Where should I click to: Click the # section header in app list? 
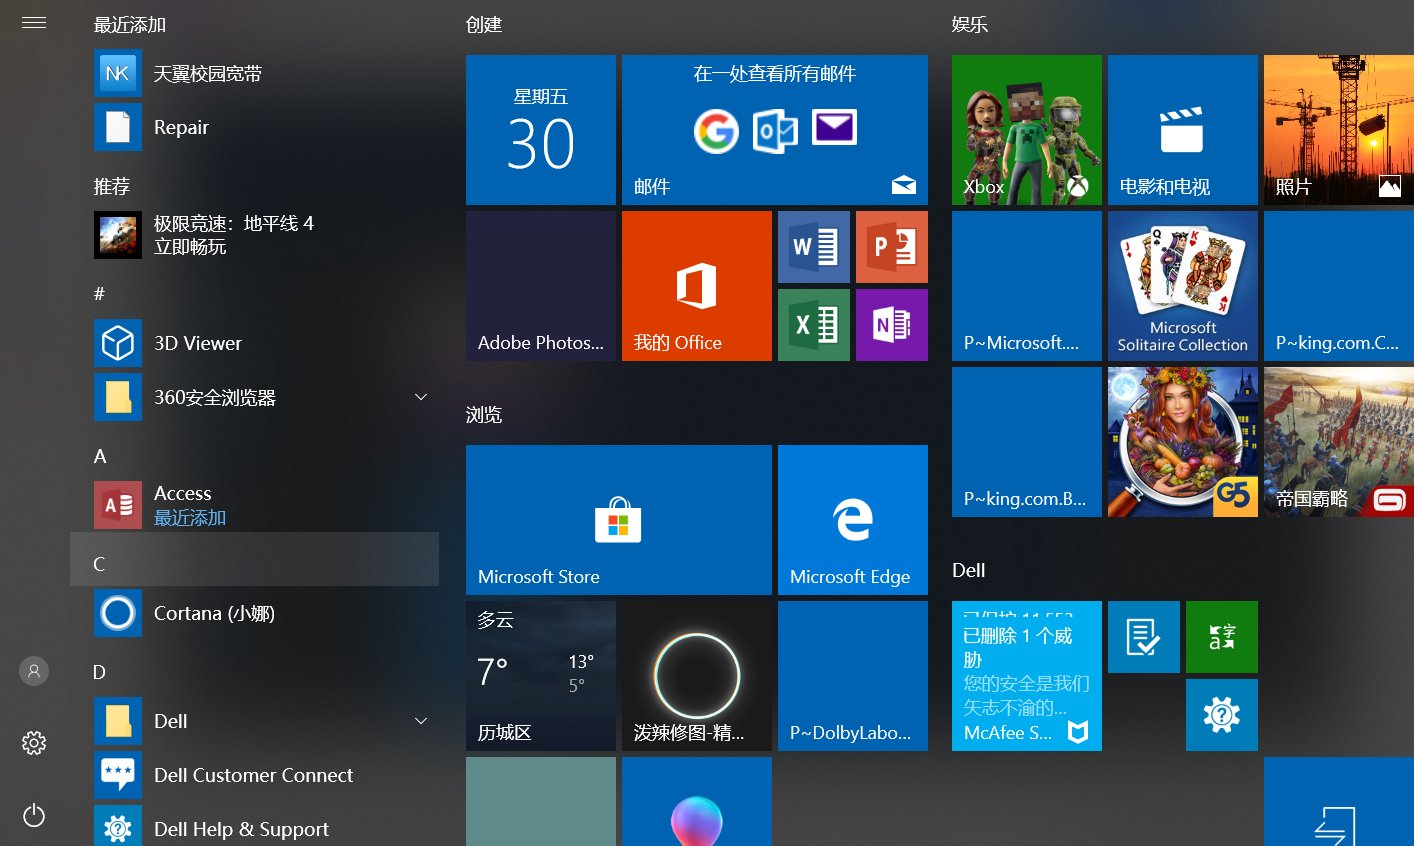[99, 293]
